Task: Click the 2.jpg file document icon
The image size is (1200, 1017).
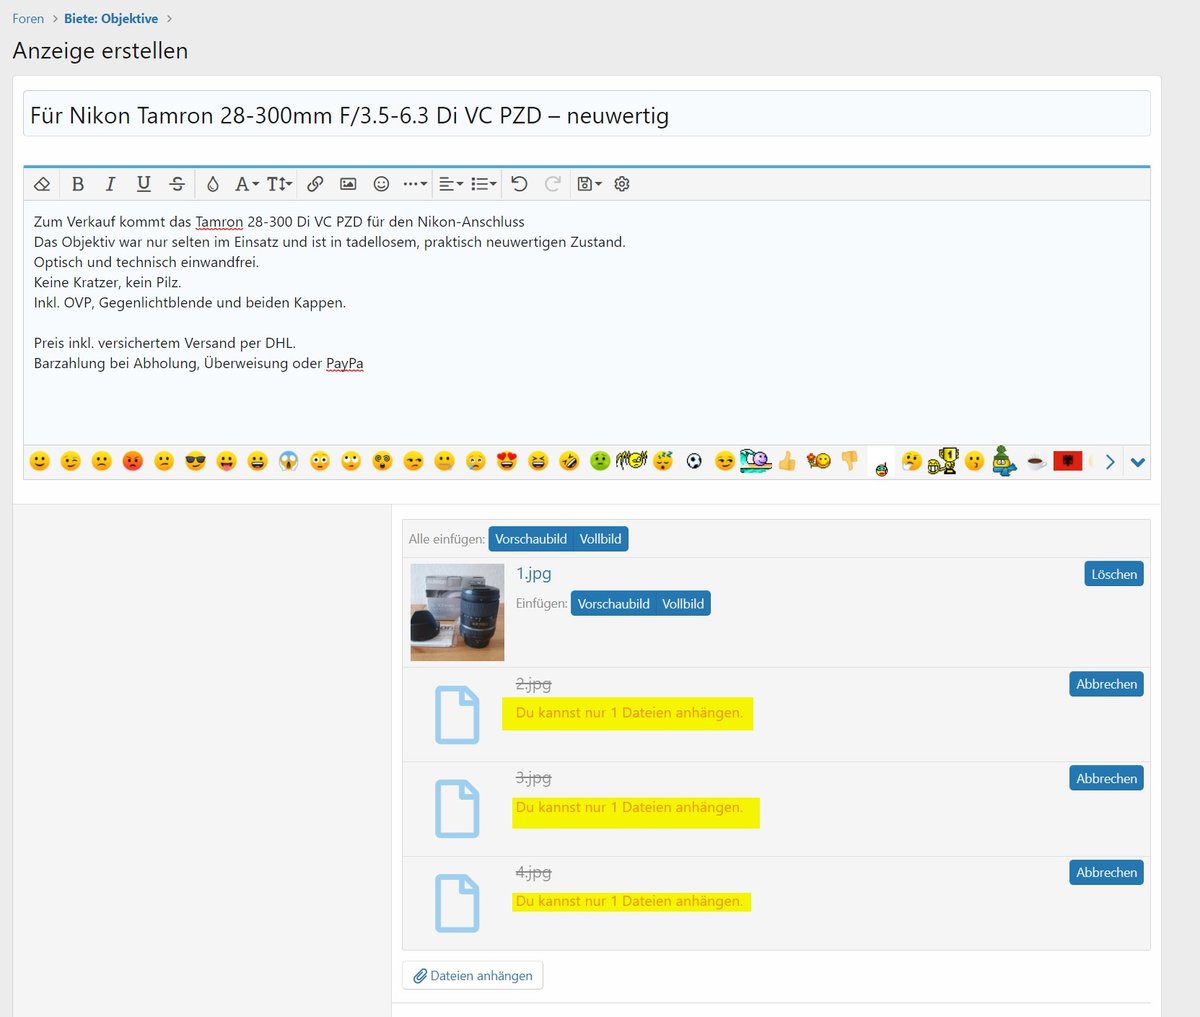Action: [457, 715]
